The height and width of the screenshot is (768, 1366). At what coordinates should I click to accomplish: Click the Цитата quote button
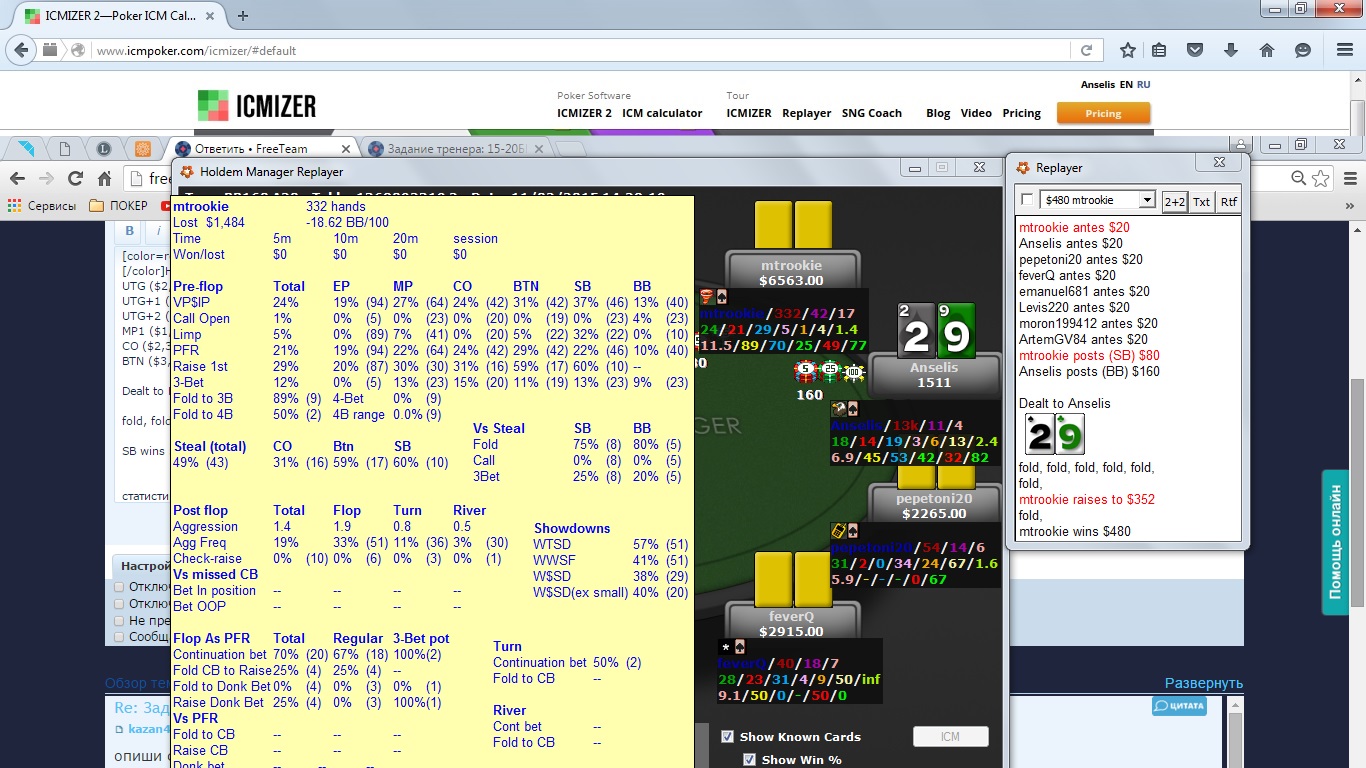point(1179,706)
